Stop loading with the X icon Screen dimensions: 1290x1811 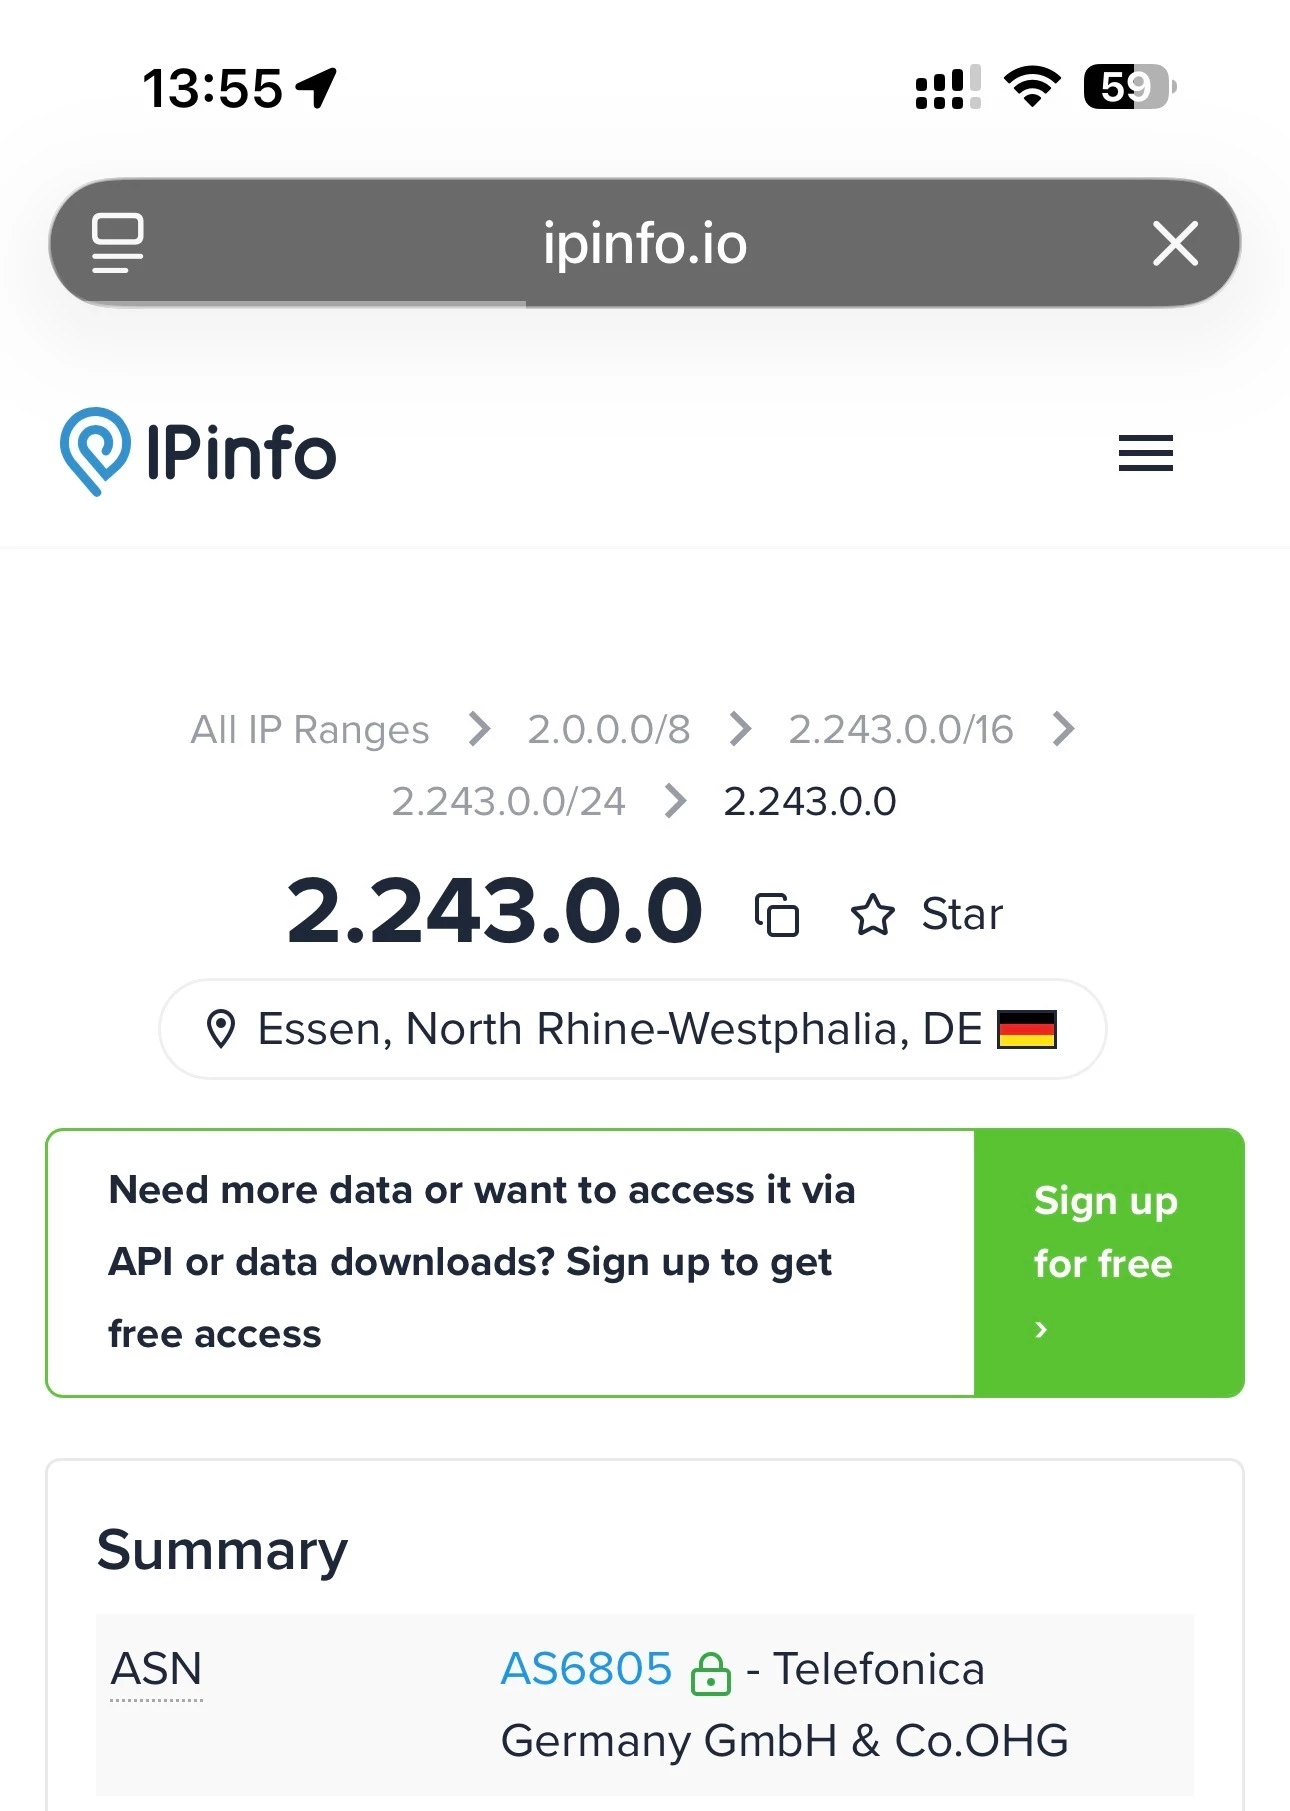[1175, 244]
